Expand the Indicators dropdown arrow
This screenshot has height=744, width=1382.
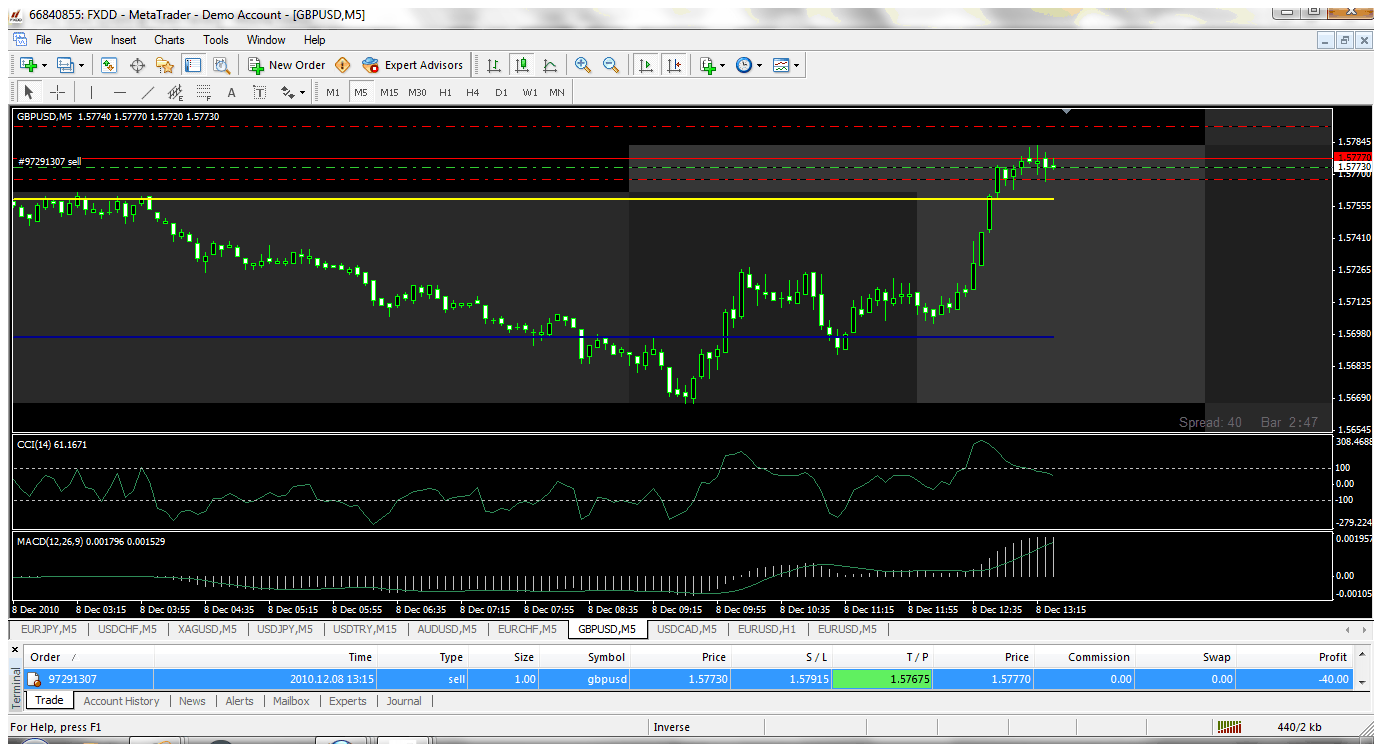(x=724, y=65)
